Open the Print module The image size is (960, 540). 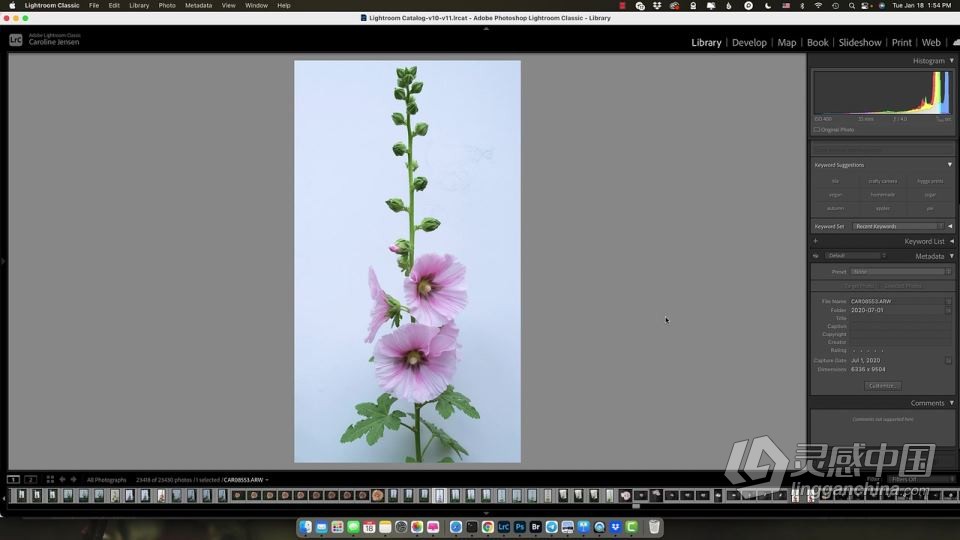pos(901,42)
